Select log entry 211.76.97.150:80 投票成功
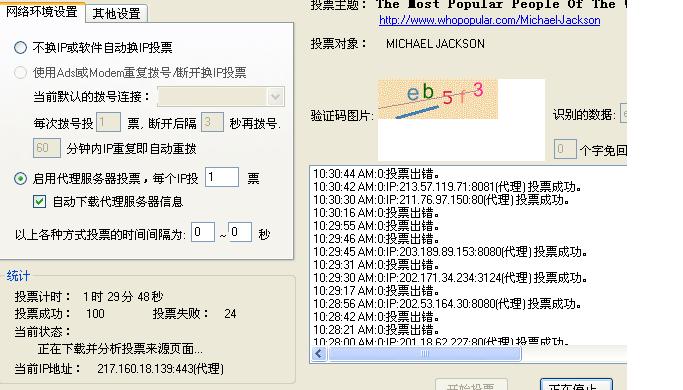The height and width of the screenshot is (390, 683). [x=441, y=200]
